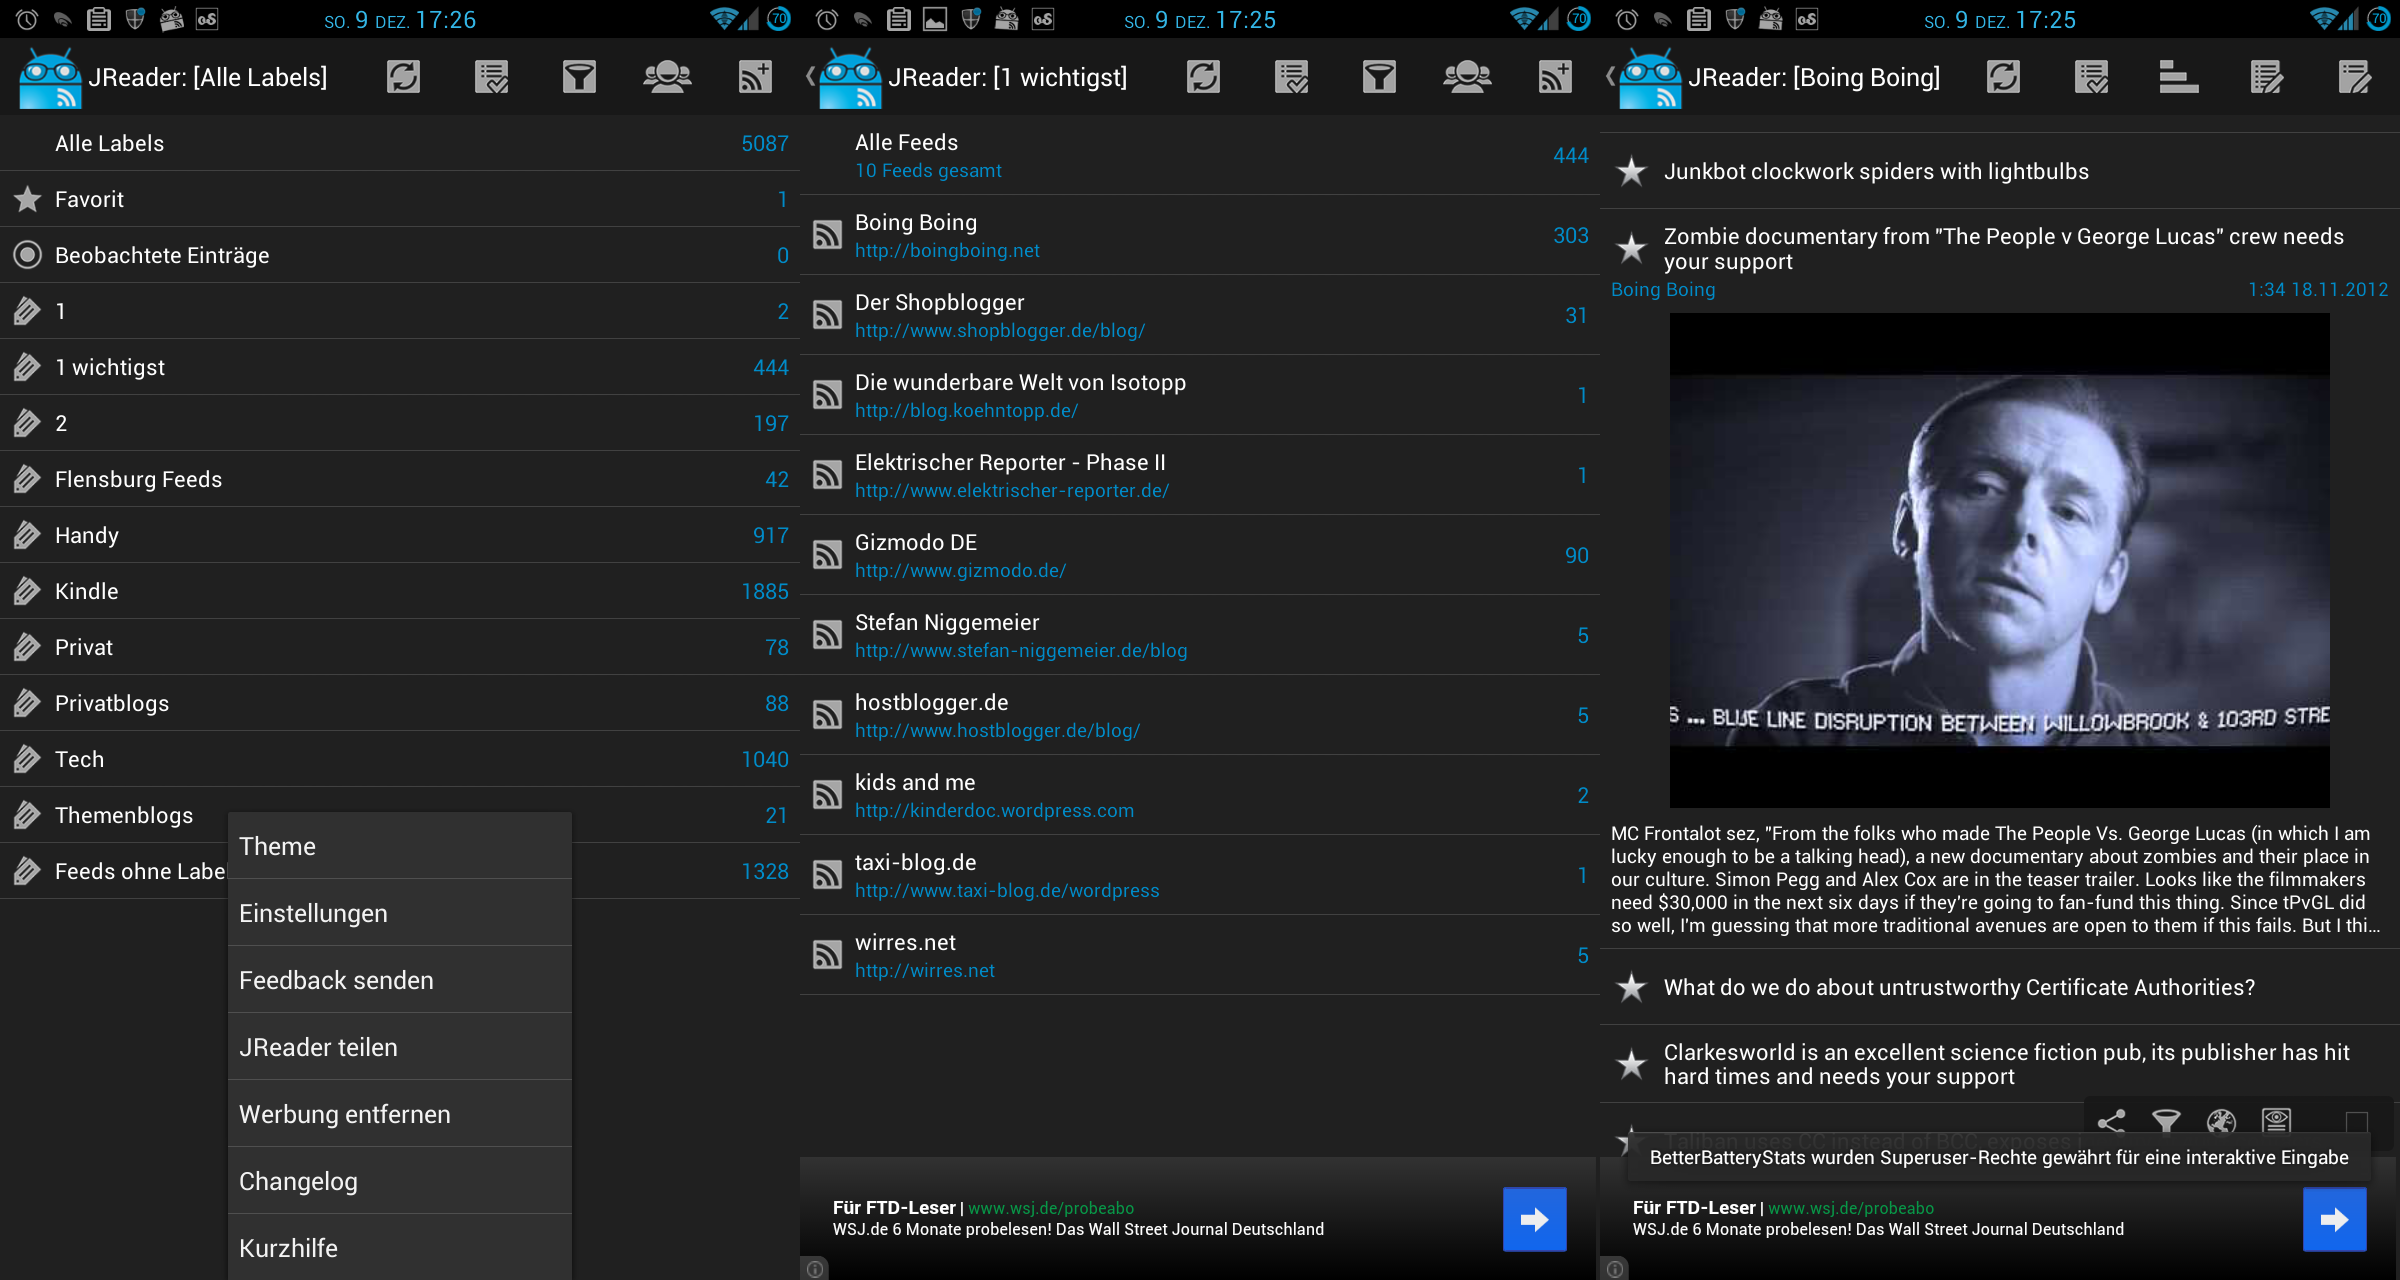Select Theme from the overflow menu
The image size is (2400, 1280).
[400, 846]
